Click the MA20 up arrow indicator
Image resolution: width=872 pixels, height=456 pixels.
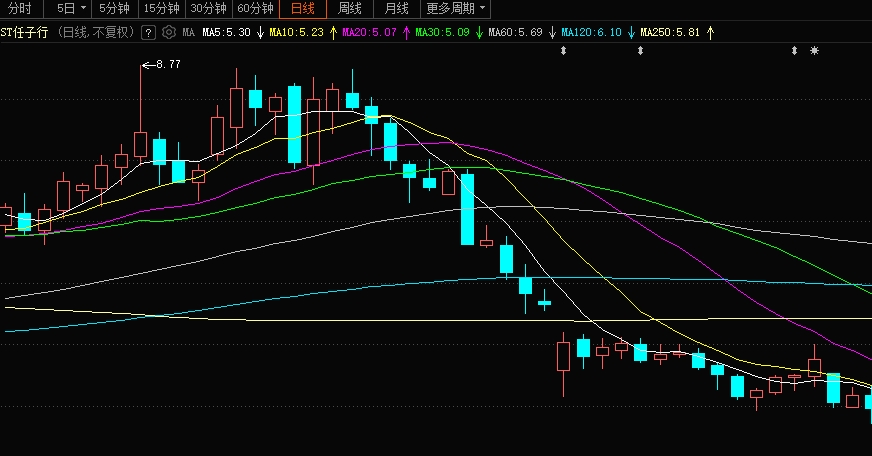406,32
